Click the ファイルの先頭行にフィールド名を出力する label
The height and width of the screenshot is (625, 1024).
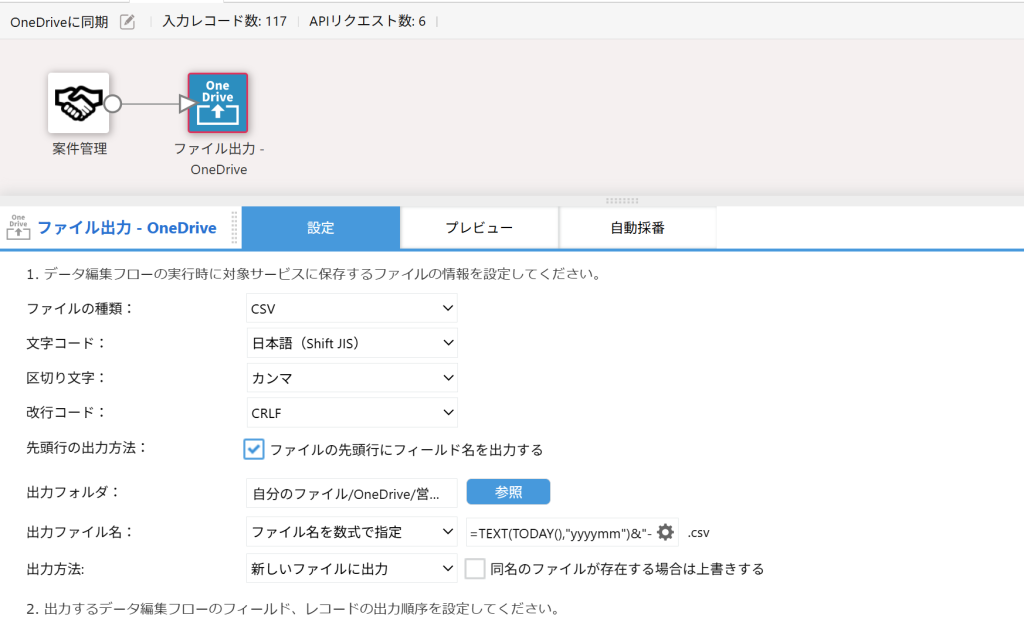pyautogui.click(x=406, y=450)
